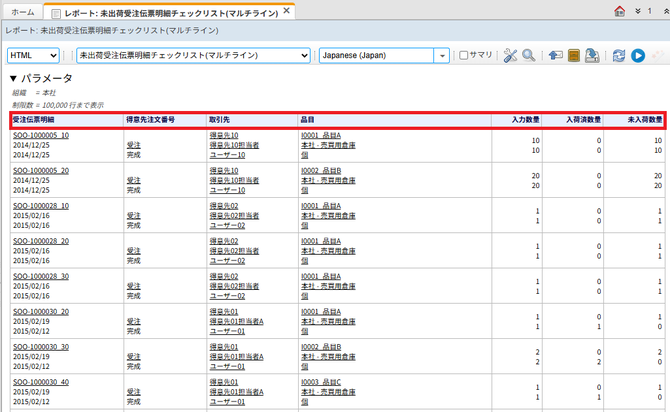Switch to the ホーム tab
Image resolution: width=670 pixels, height=412 pixels.
pyautogui.click(x=23, y=12)
